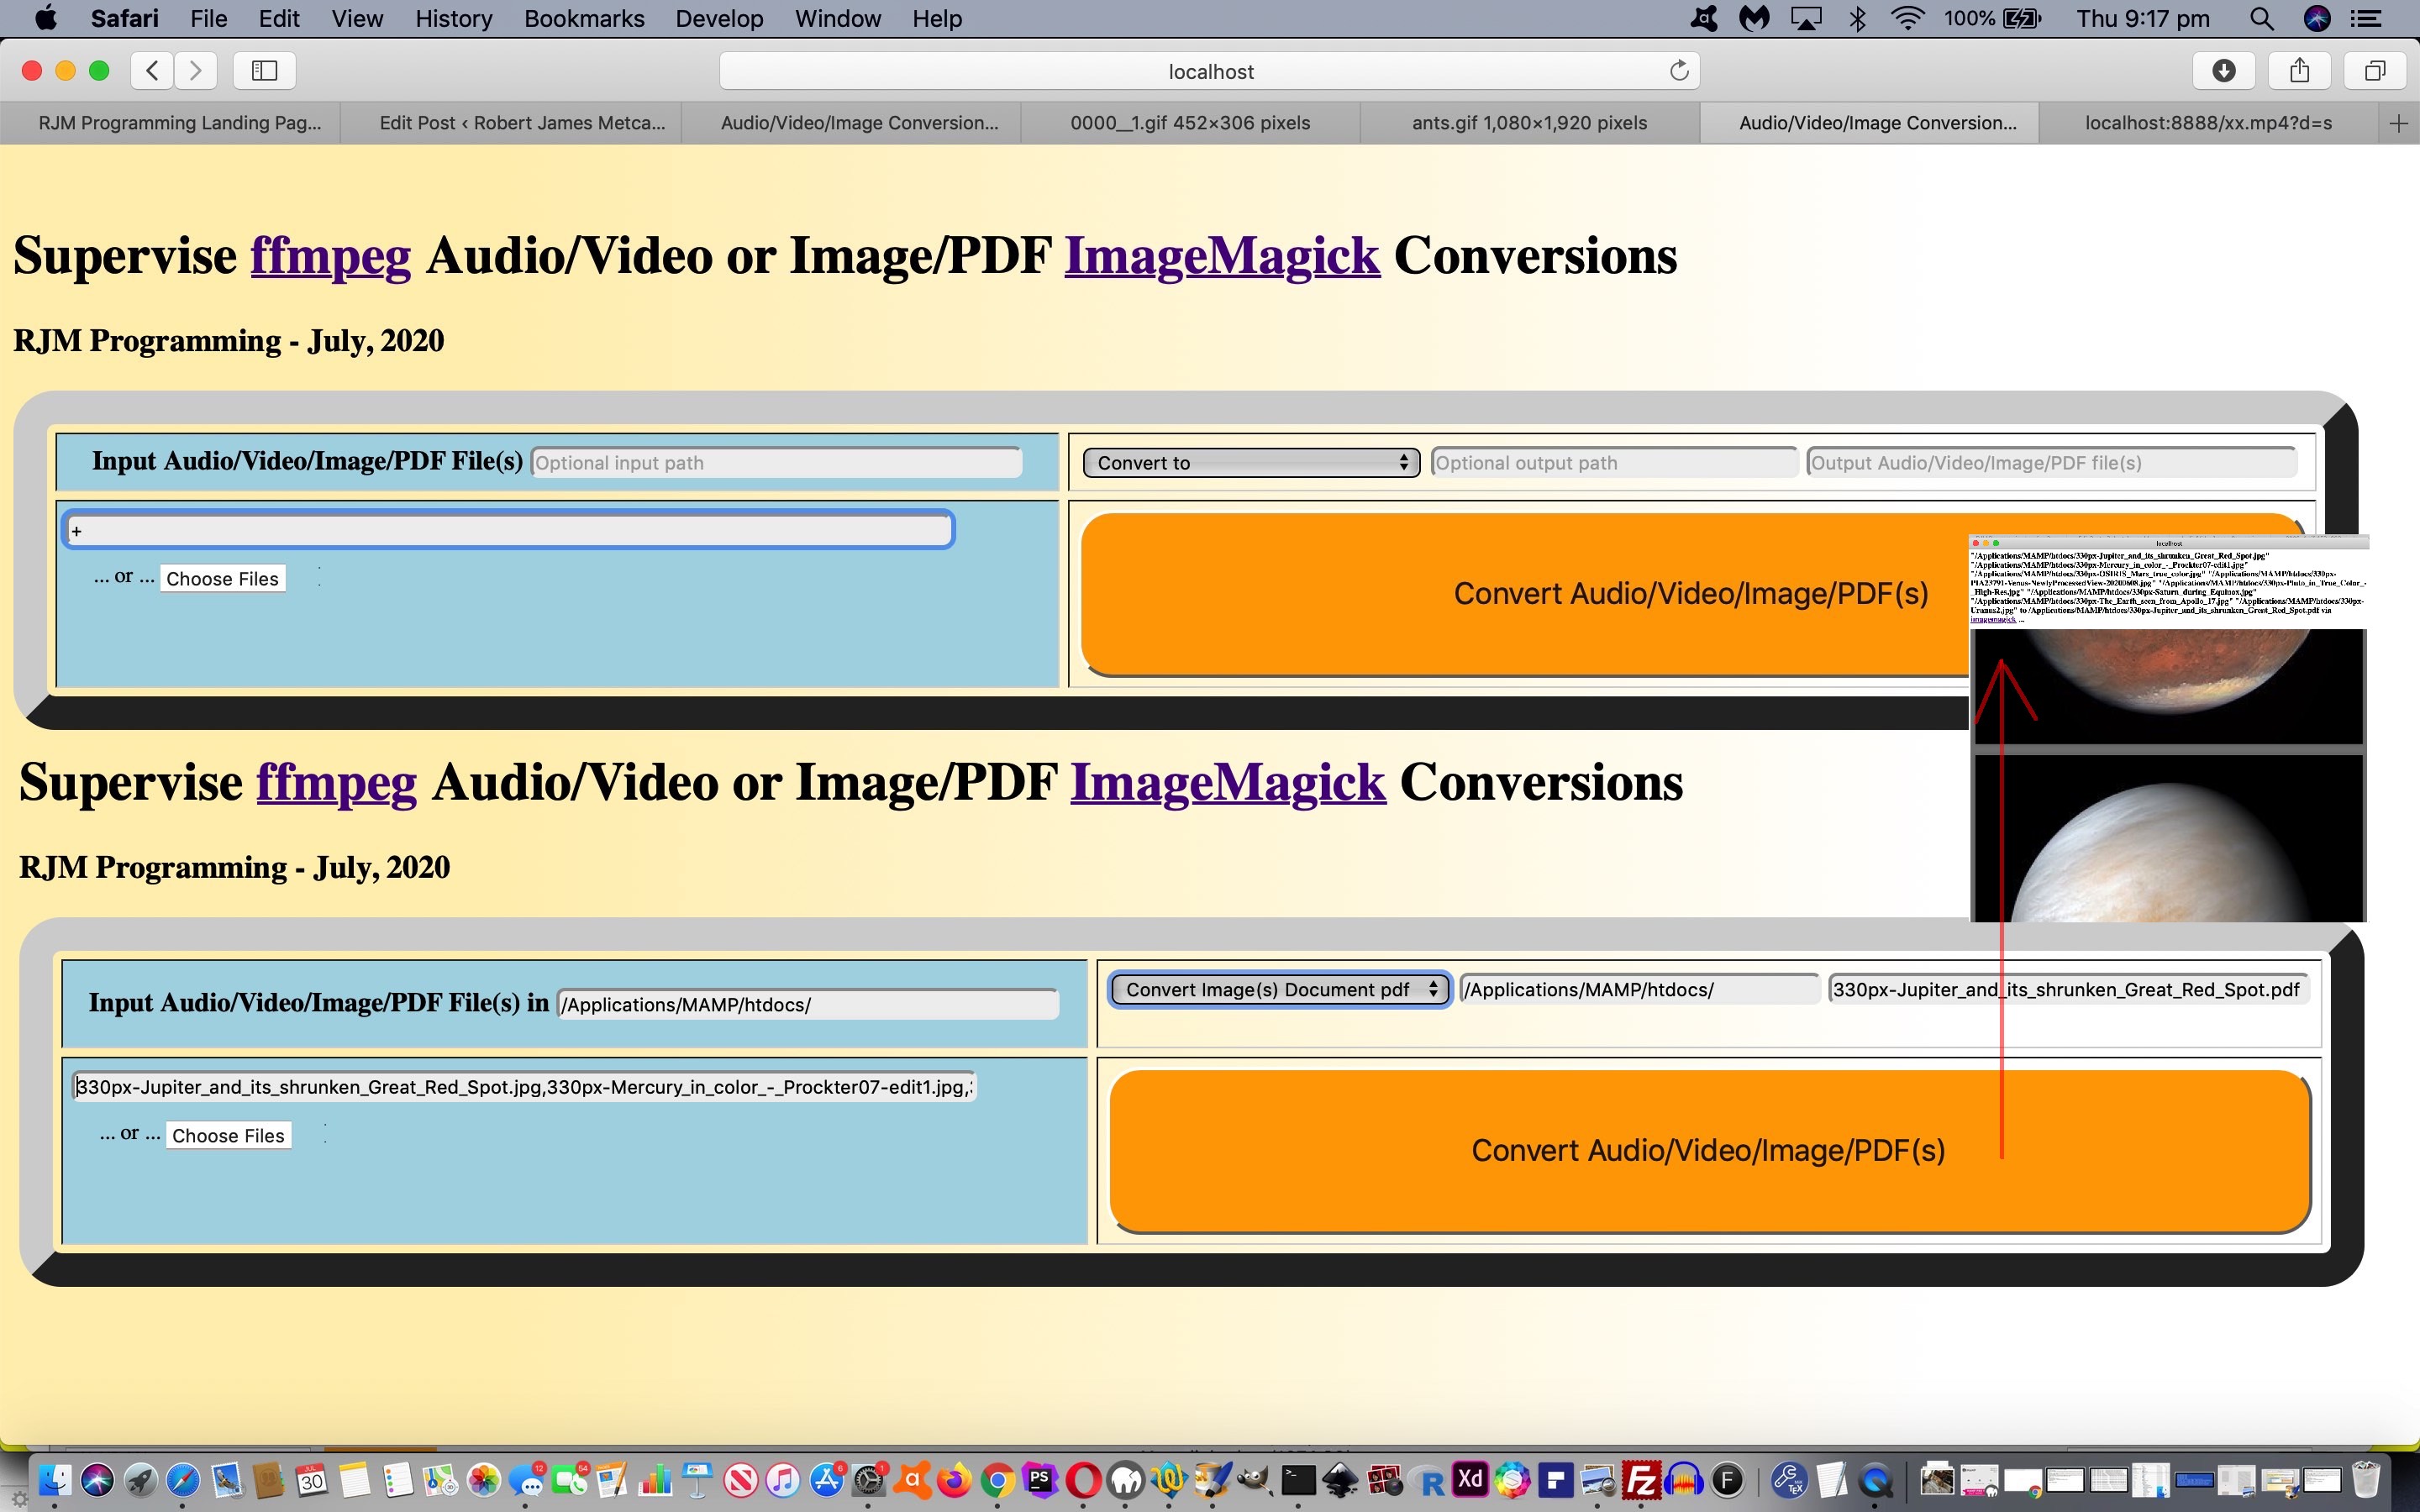
Task: Launch Google Chrome from the dock
Action: (x=997, y=1479)
